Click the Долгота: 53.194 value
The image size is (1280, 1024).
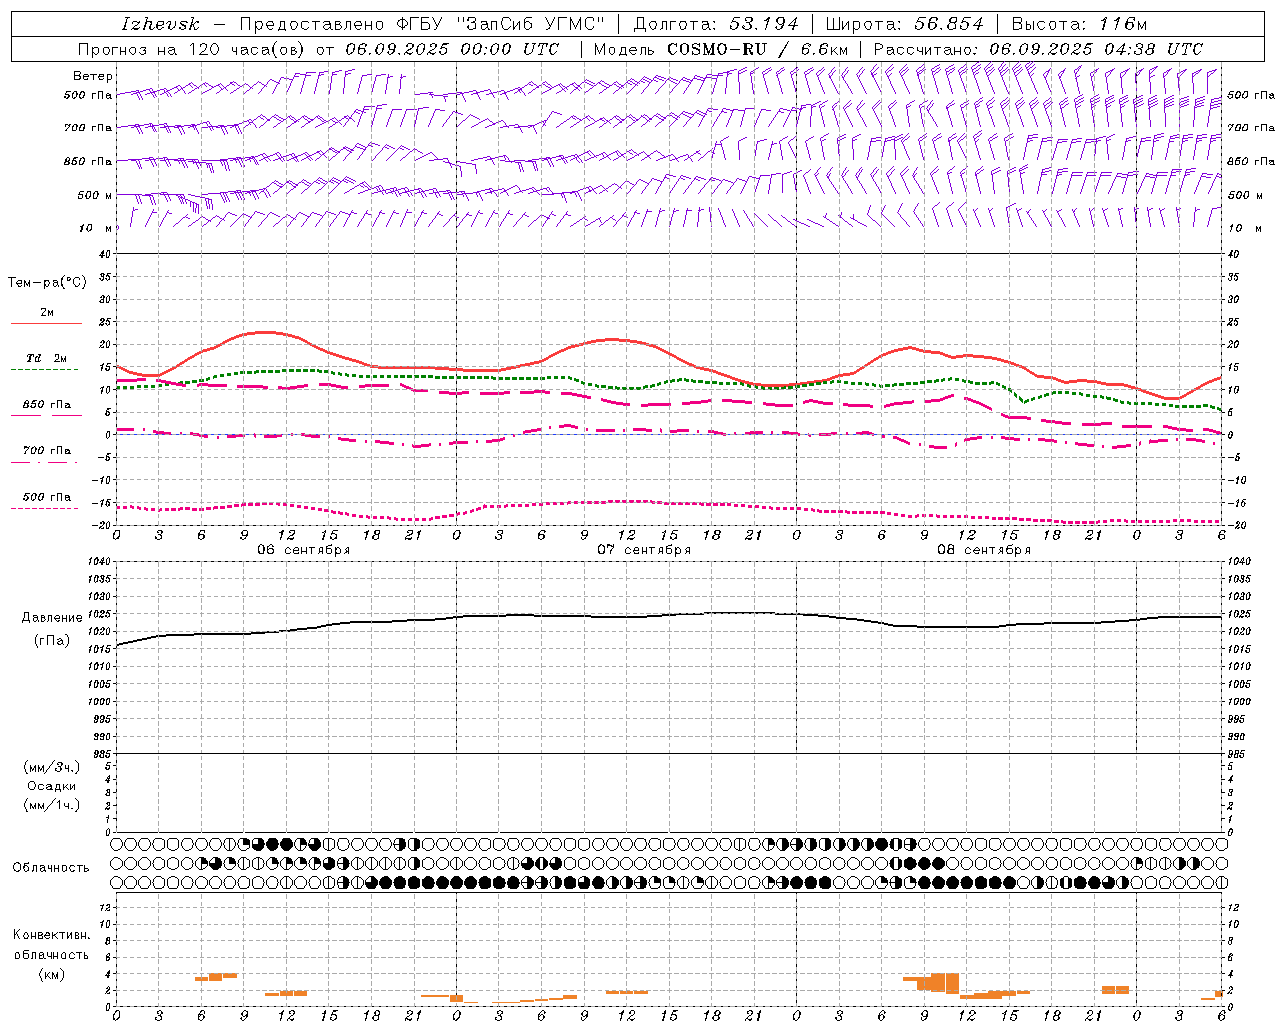click(x=716, y=24)
